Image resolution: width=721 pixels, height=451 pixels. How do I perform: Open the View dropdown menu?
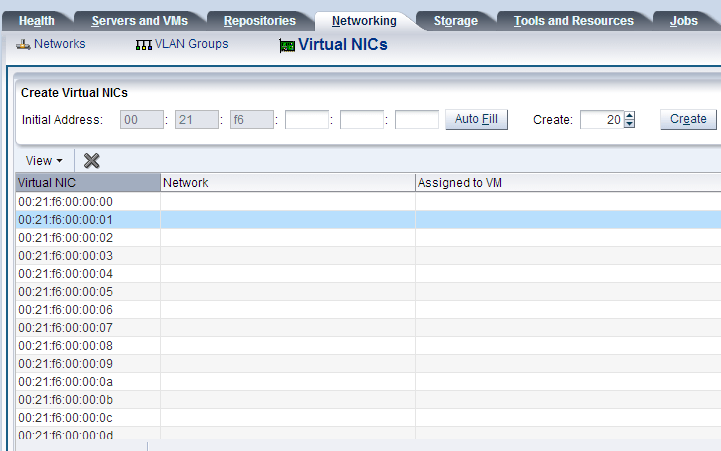point(44,160)
